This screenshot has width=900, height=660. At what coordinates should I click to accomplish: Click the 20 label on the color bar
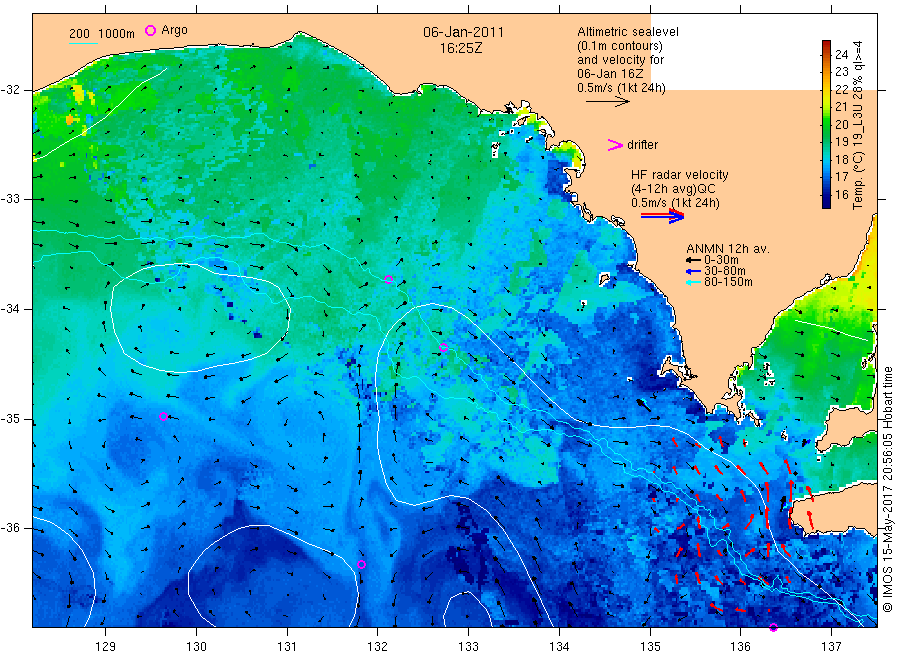tap(841, 125)
